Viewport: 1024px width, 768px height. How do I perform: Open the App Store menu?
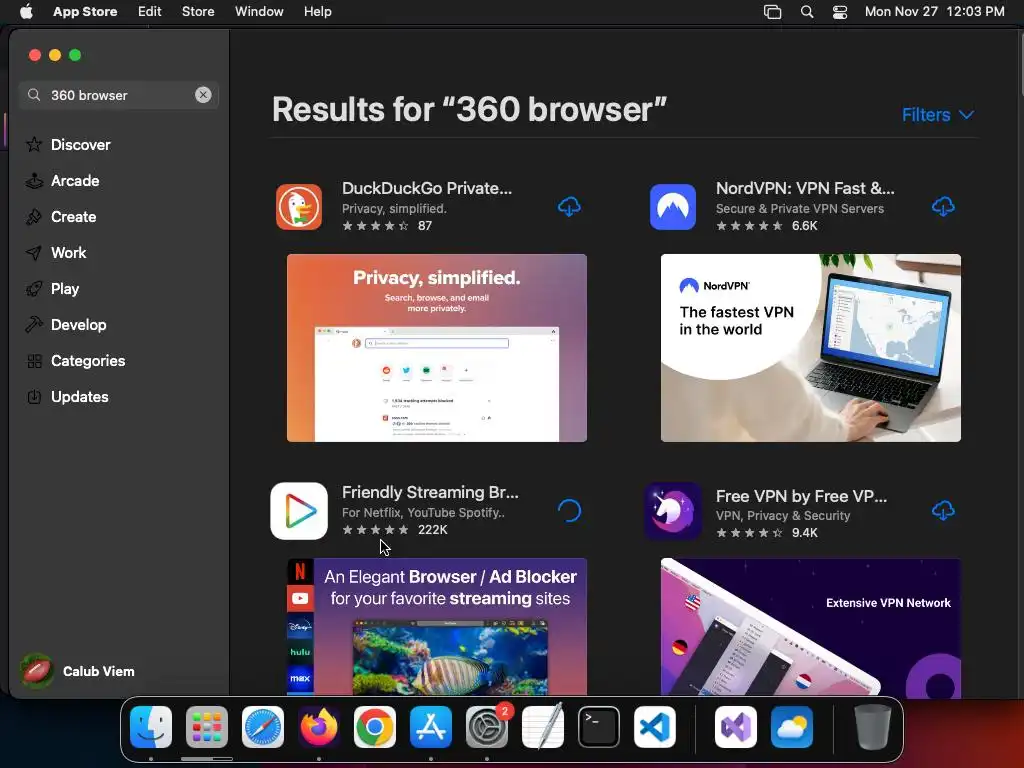[85, 11]
